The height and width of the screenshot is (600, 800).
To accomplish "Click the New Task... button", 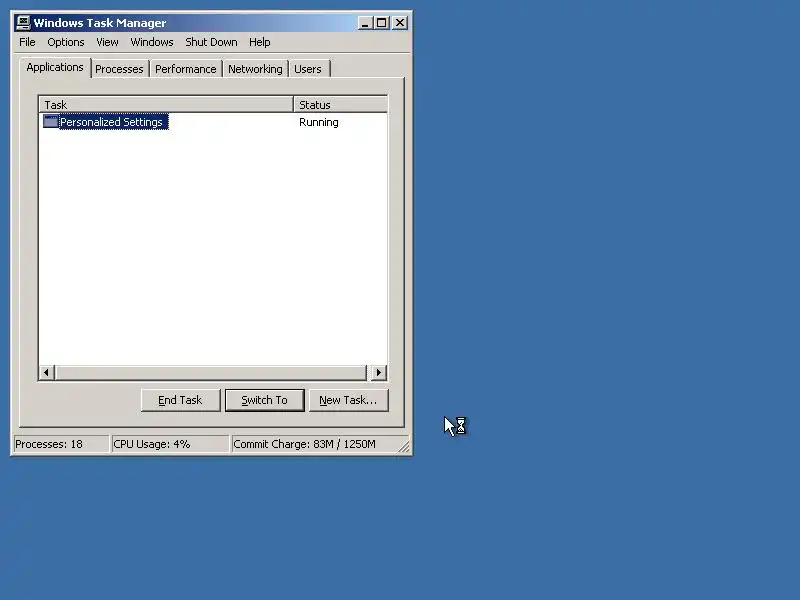I will (x=348, y=400).
